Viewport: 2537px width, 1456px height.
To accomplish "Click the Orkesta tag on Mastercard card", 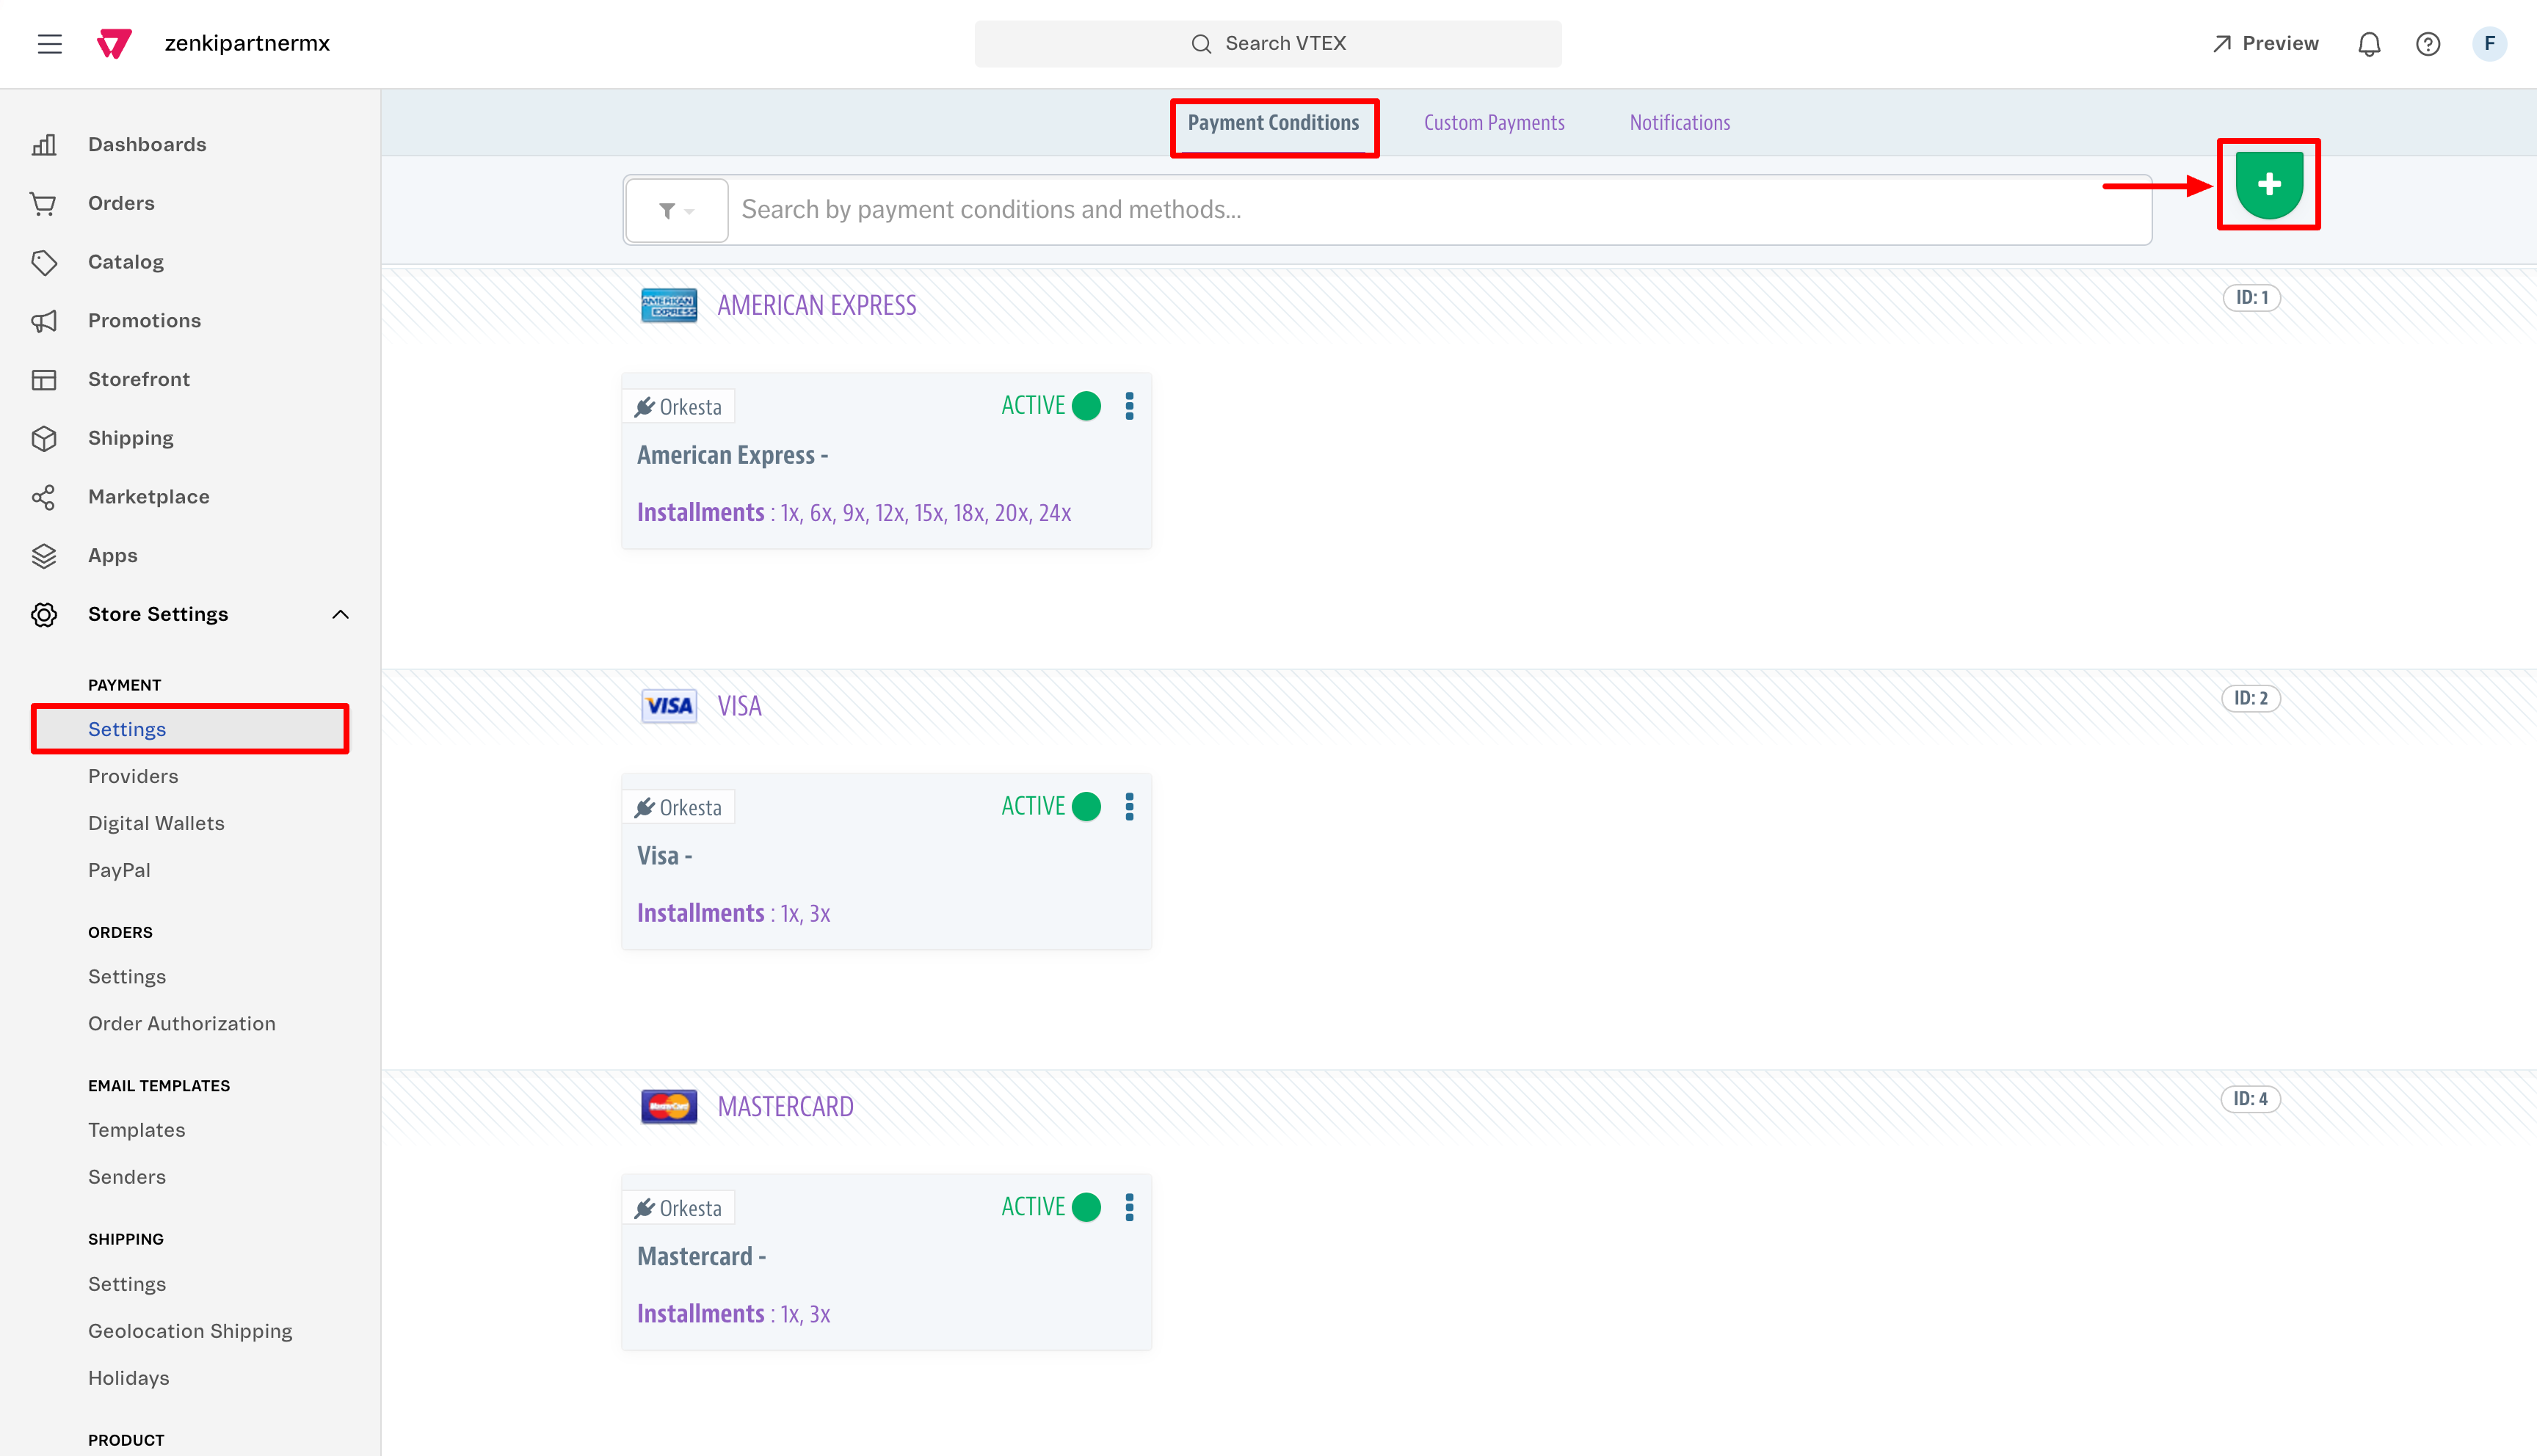I will 678,1208.
